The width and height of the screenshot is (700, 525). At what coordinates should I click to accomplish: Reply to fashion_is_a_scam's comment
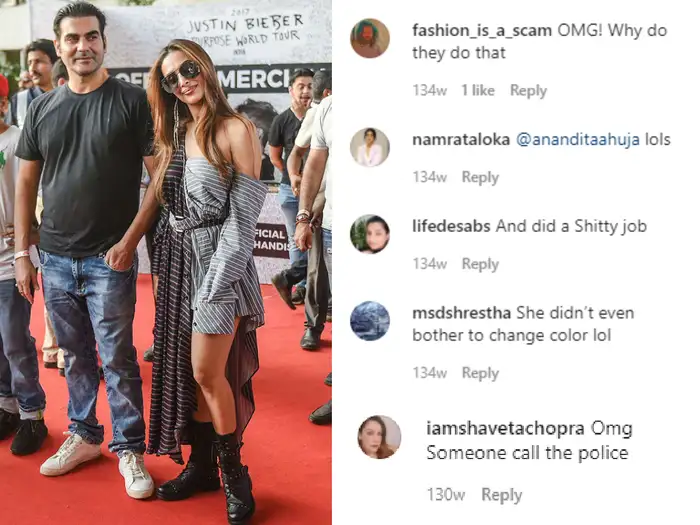click(528, 91)
